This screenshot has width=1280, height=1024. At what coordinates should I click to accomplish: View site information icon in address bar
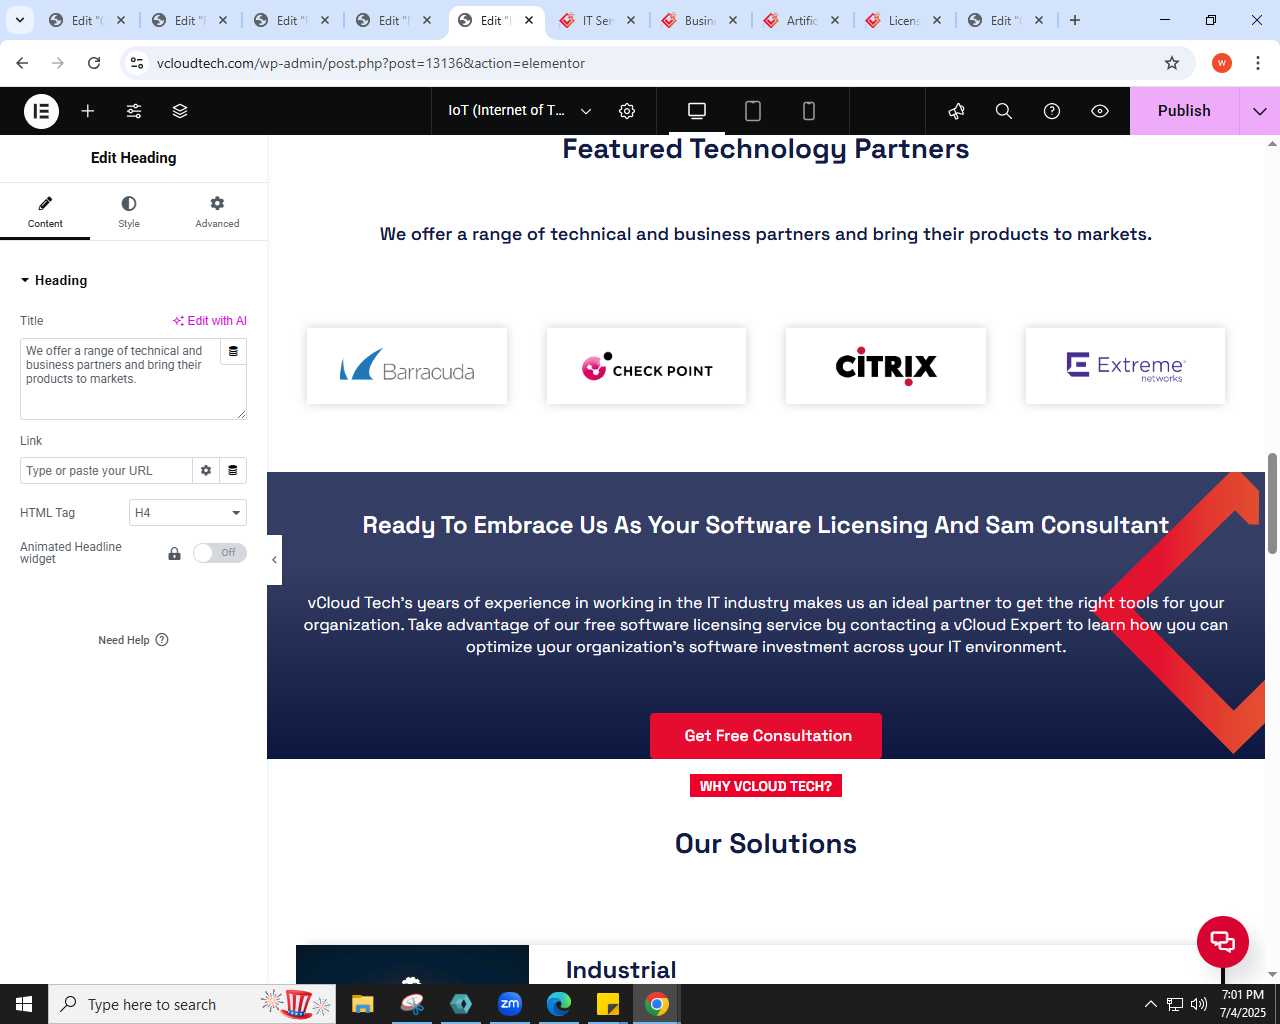coord(137,63)
